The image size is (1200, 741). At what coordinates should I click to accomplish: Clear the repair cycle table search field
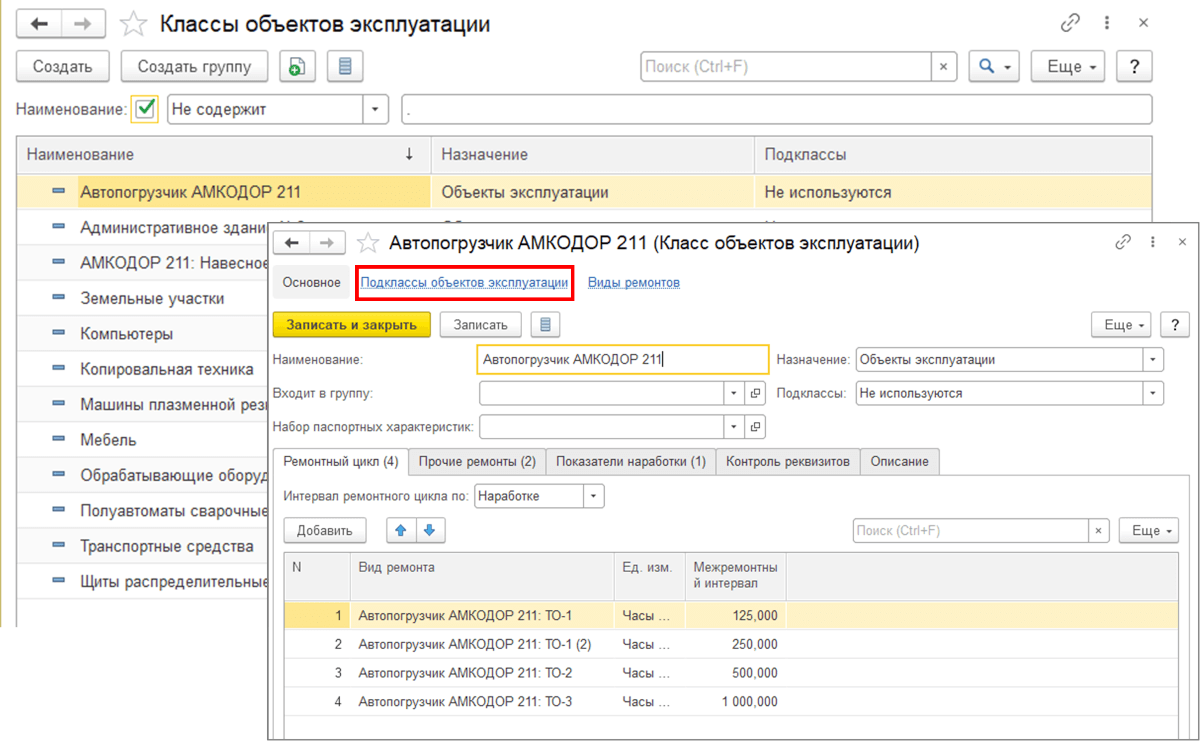(1099, 530)
